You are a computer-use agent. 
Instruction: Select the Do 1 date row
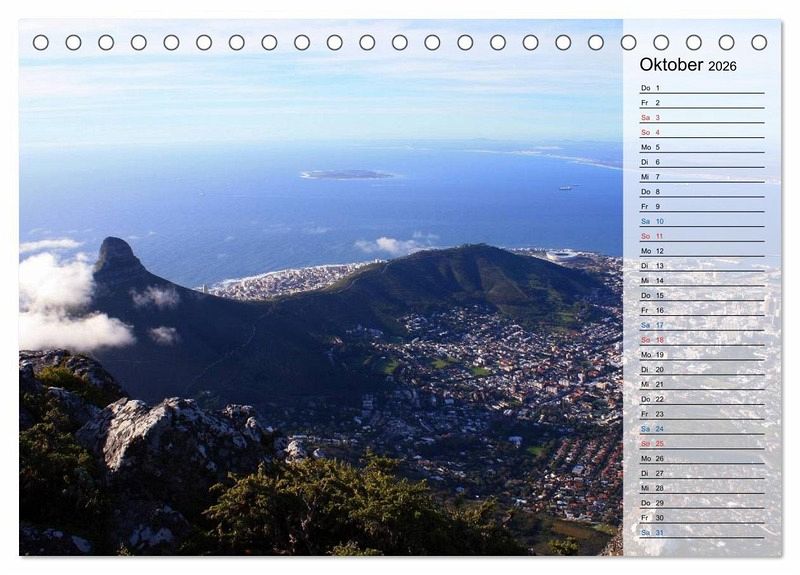pos(701,88)
